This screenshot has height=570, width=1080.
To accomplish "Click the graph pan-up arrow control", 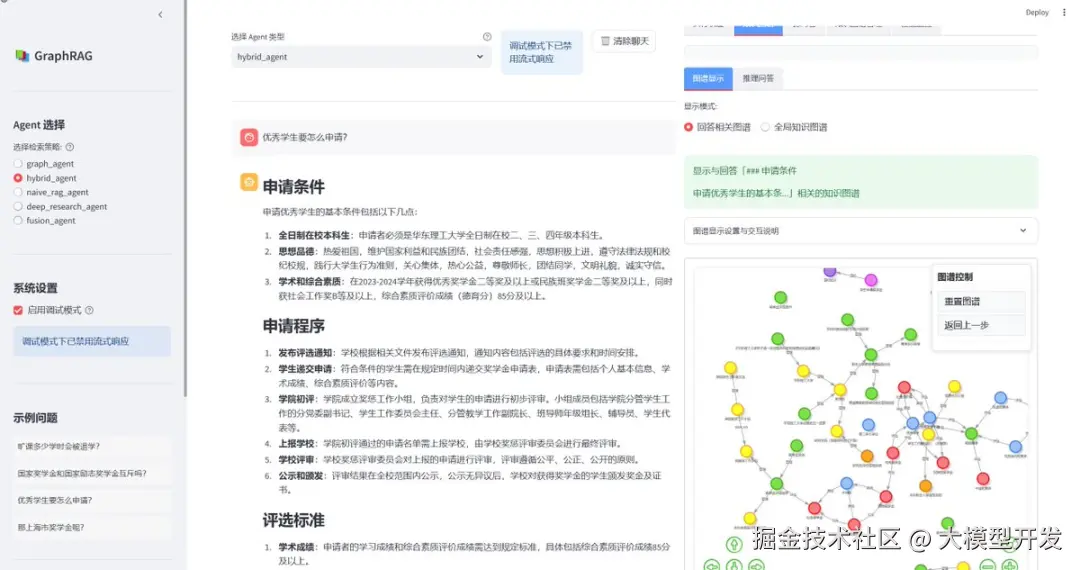I will click(x=734, y=544).
